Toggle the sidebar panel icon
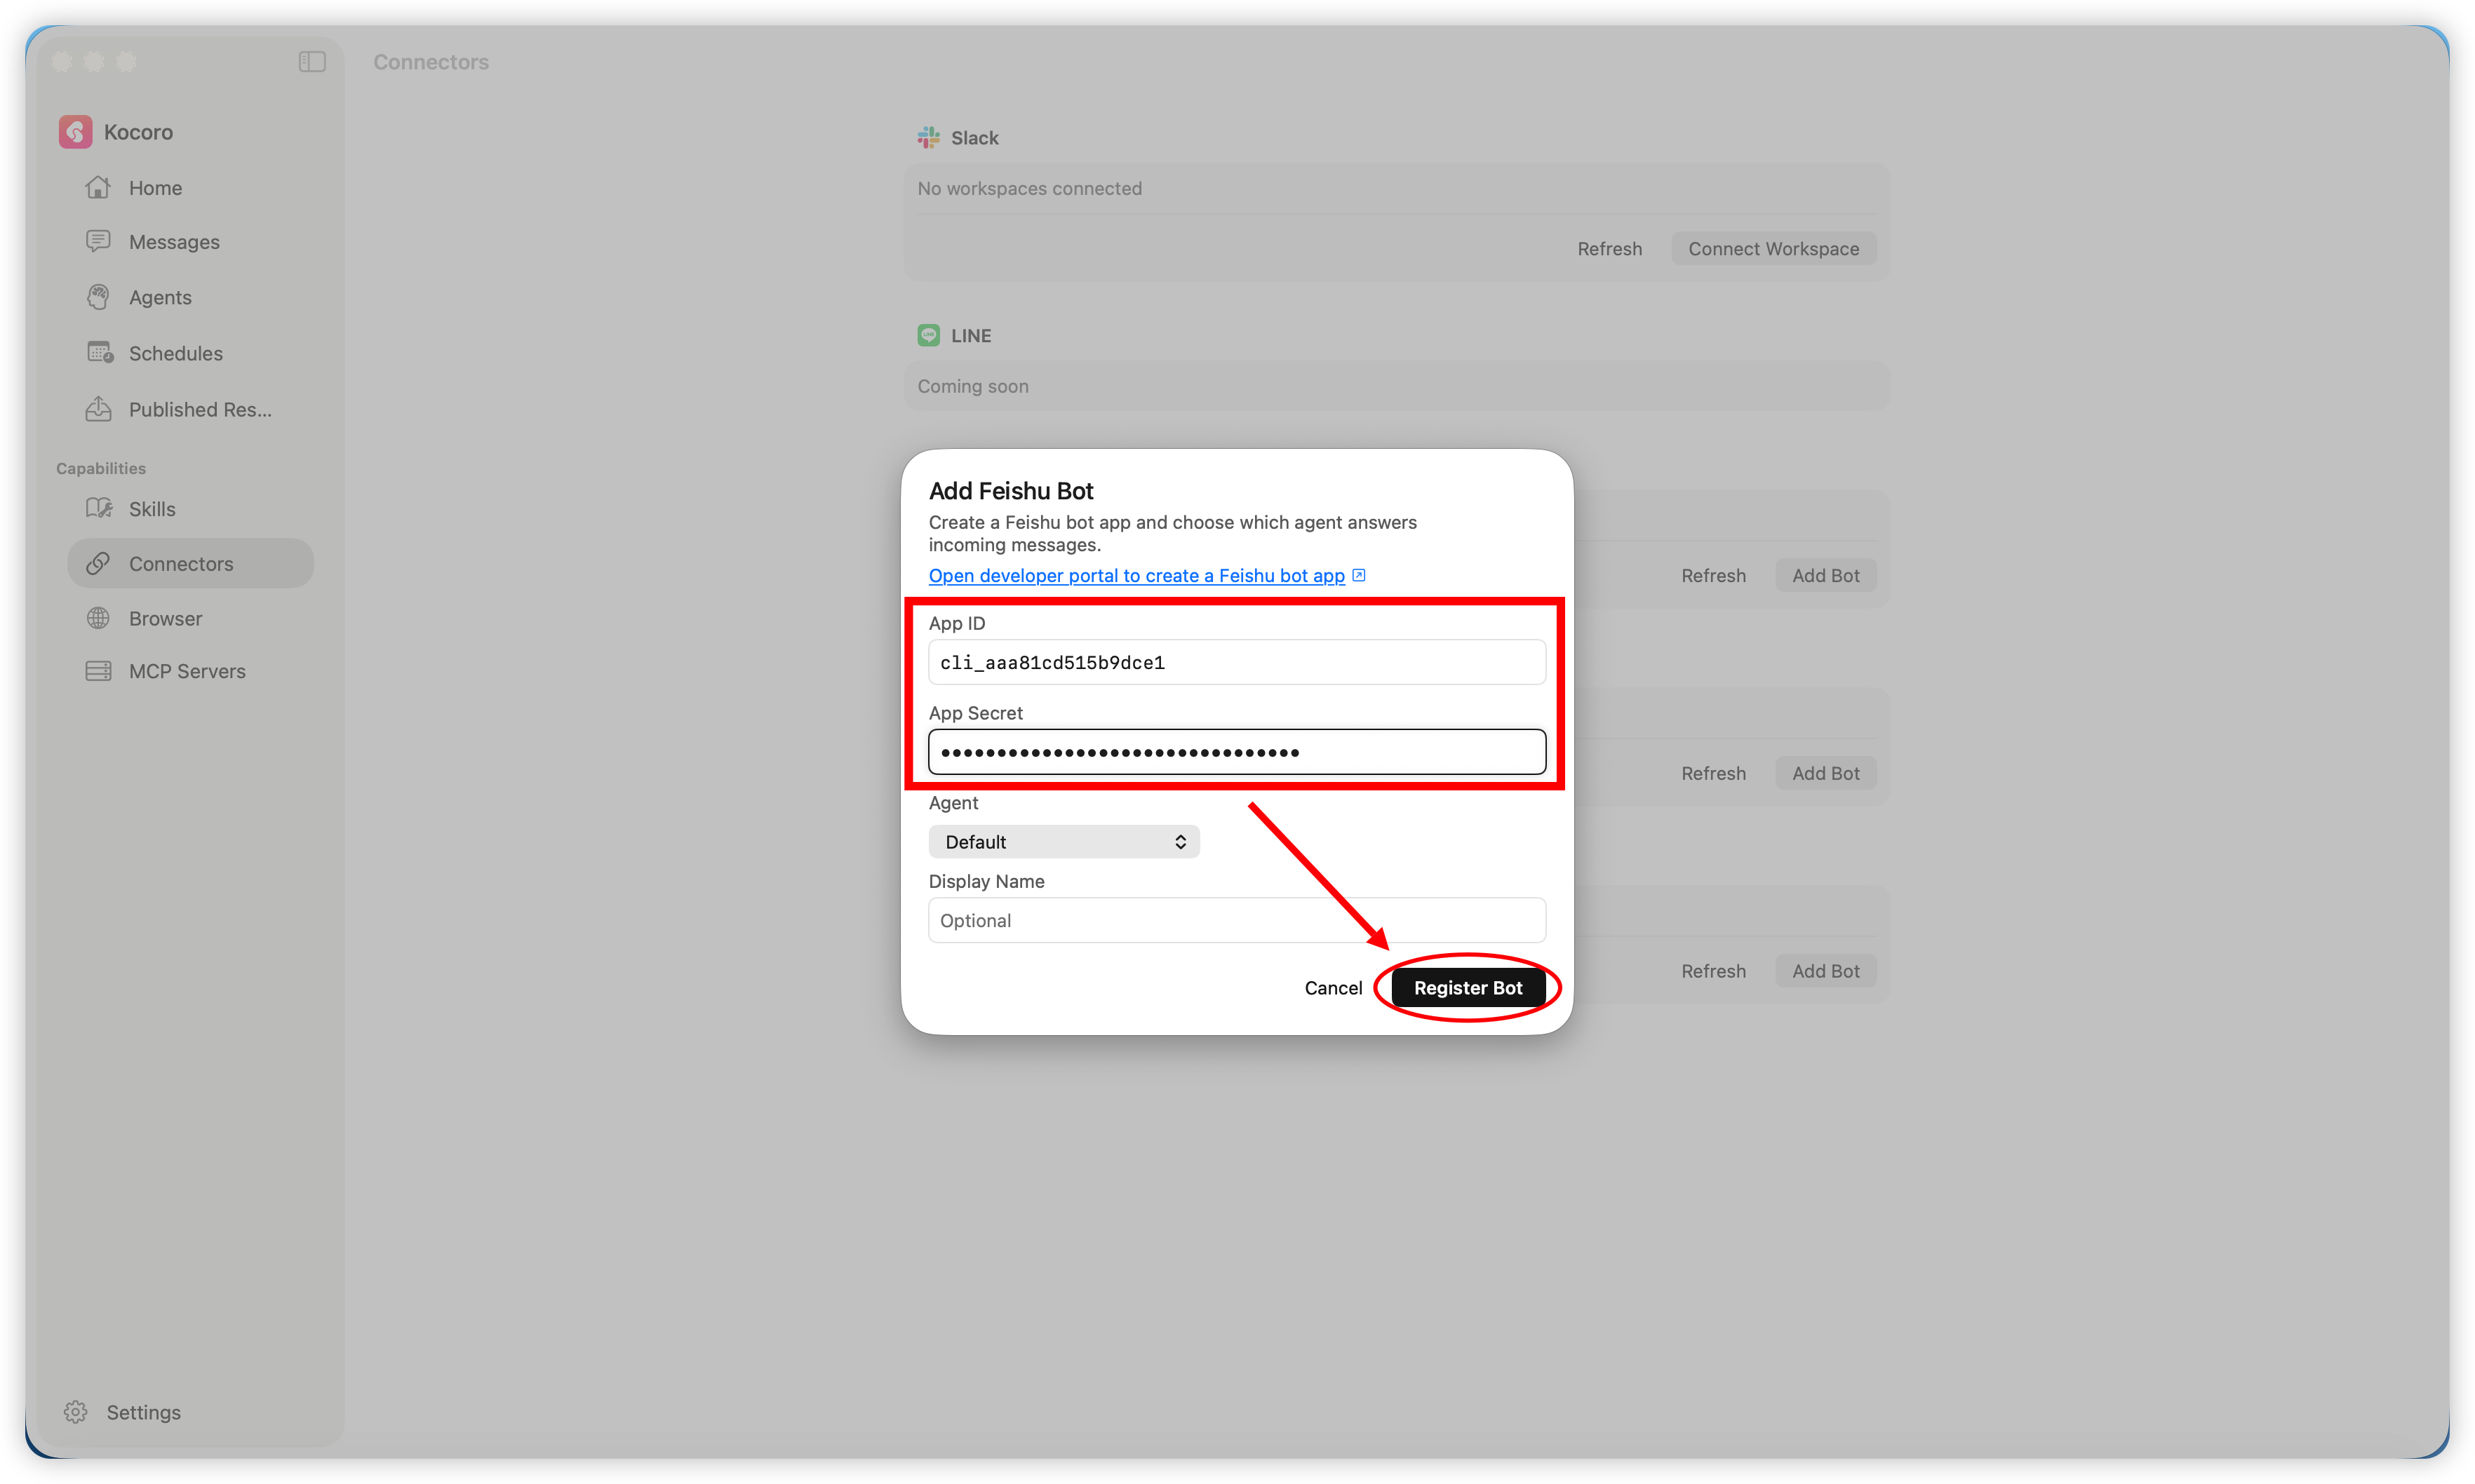This screenshot has width=2475, height=1484. pos(312,62)
